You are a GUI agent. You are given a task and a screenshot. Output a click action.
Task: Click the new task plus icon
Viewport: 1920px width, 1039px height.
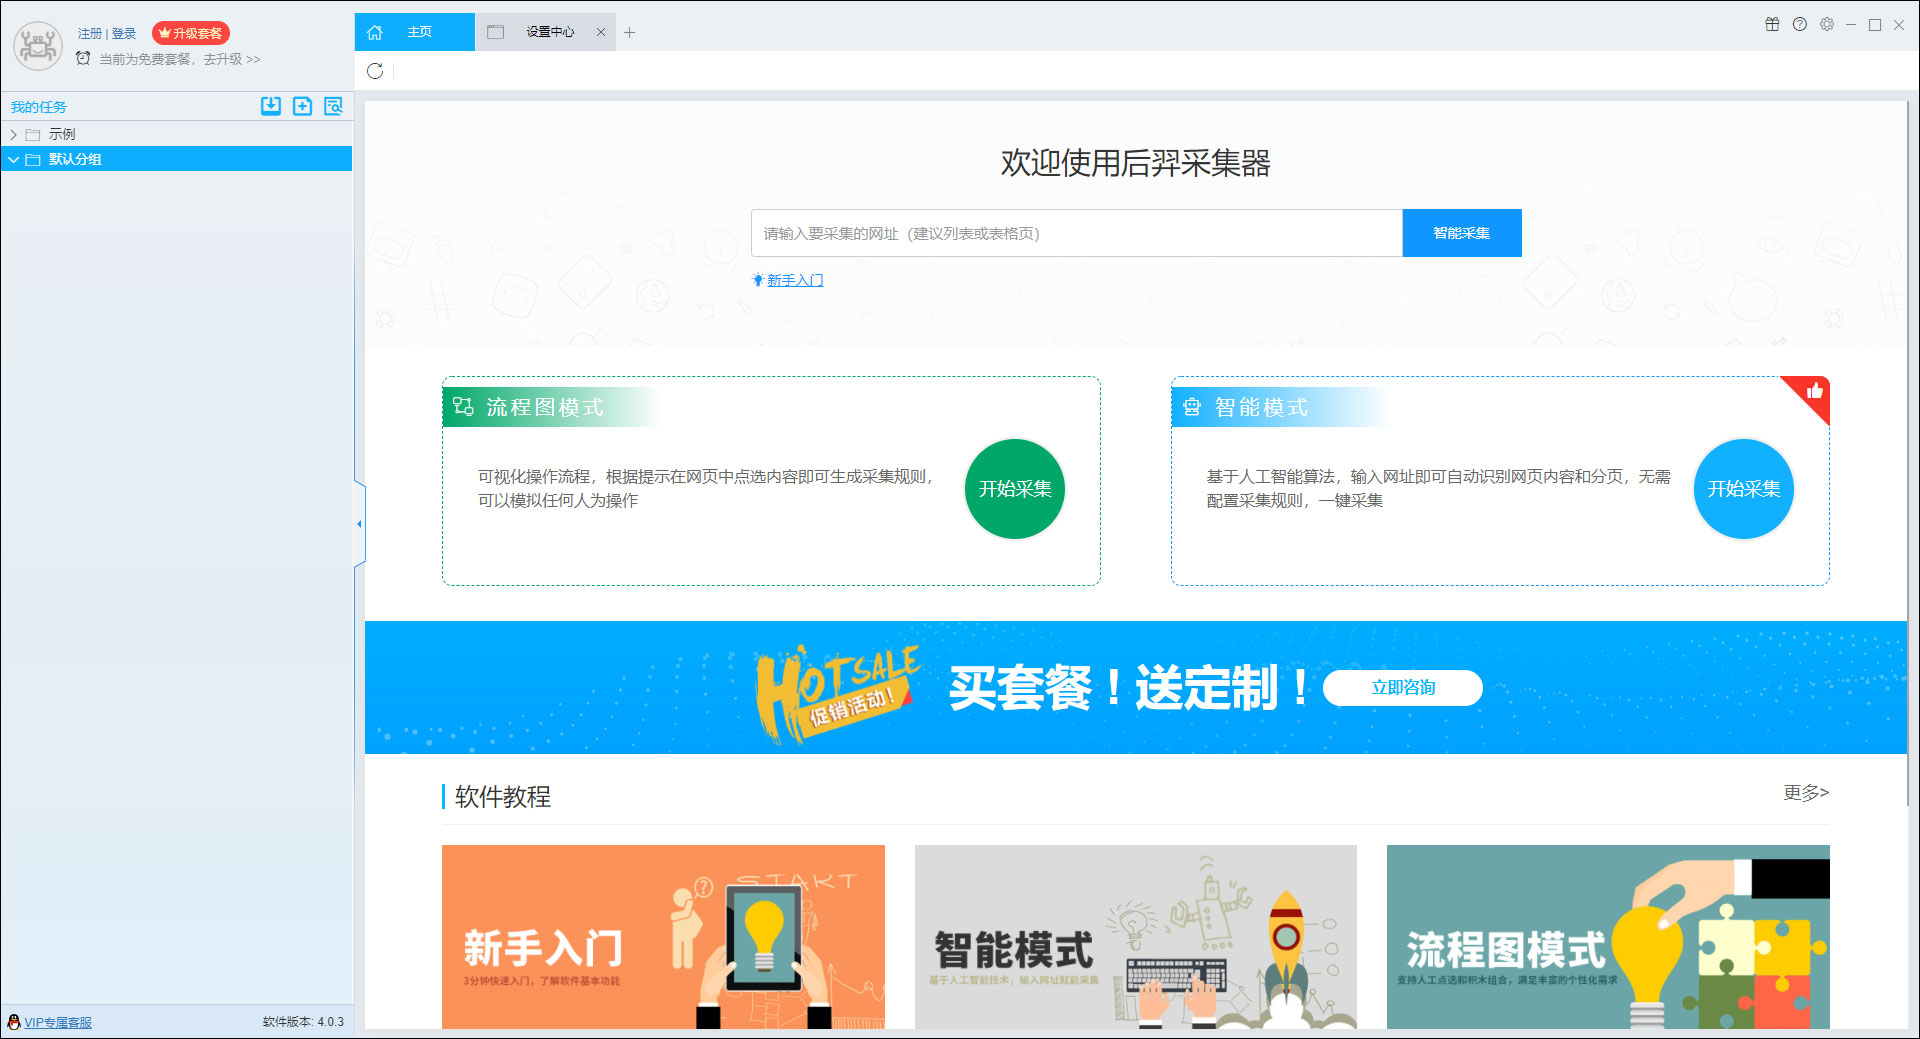[302, 106]
